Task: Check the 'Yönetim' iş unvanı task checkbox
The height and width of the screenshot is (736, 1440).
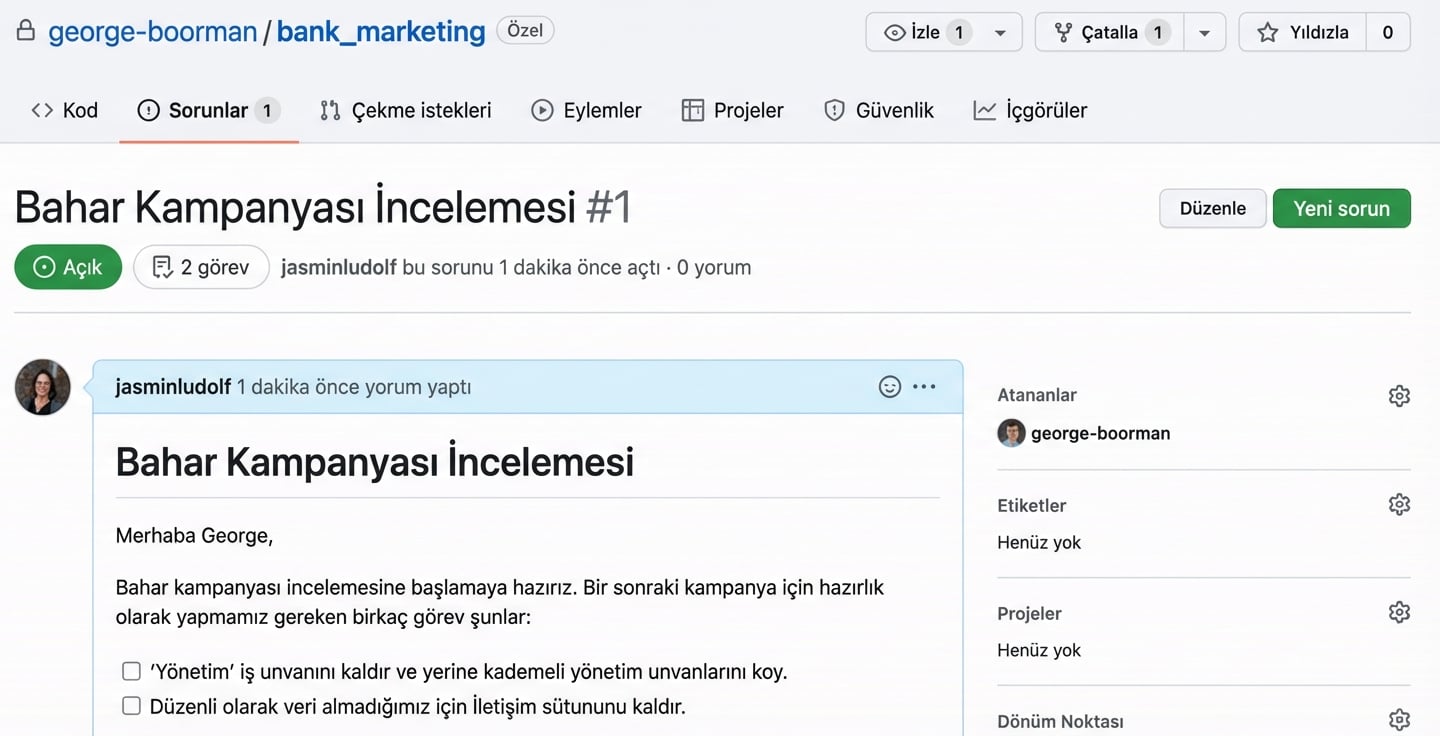Action: tap(131, 671)
